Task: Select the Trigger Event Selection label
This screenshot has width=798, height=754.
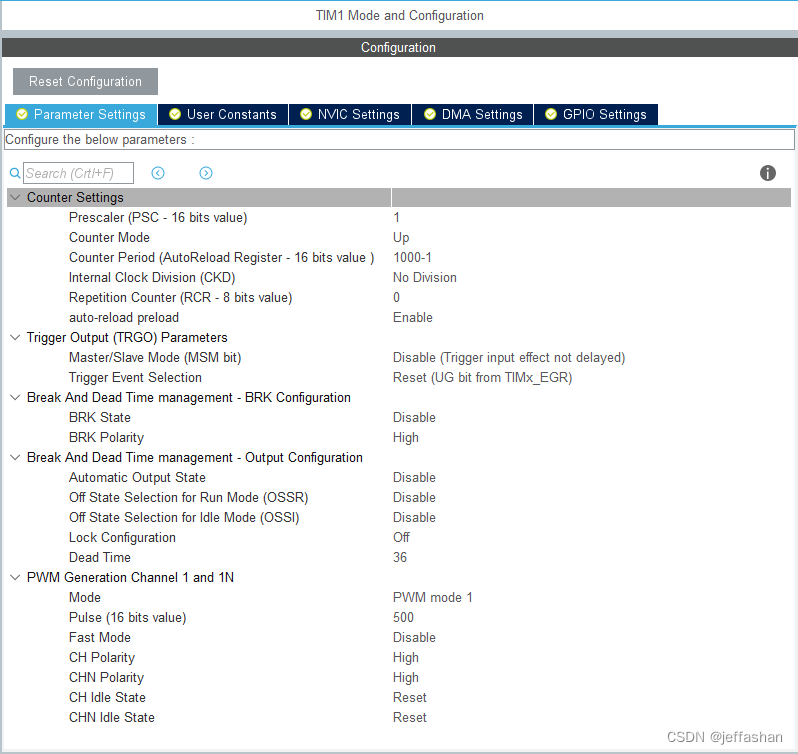Action: (x=135, y=378)
